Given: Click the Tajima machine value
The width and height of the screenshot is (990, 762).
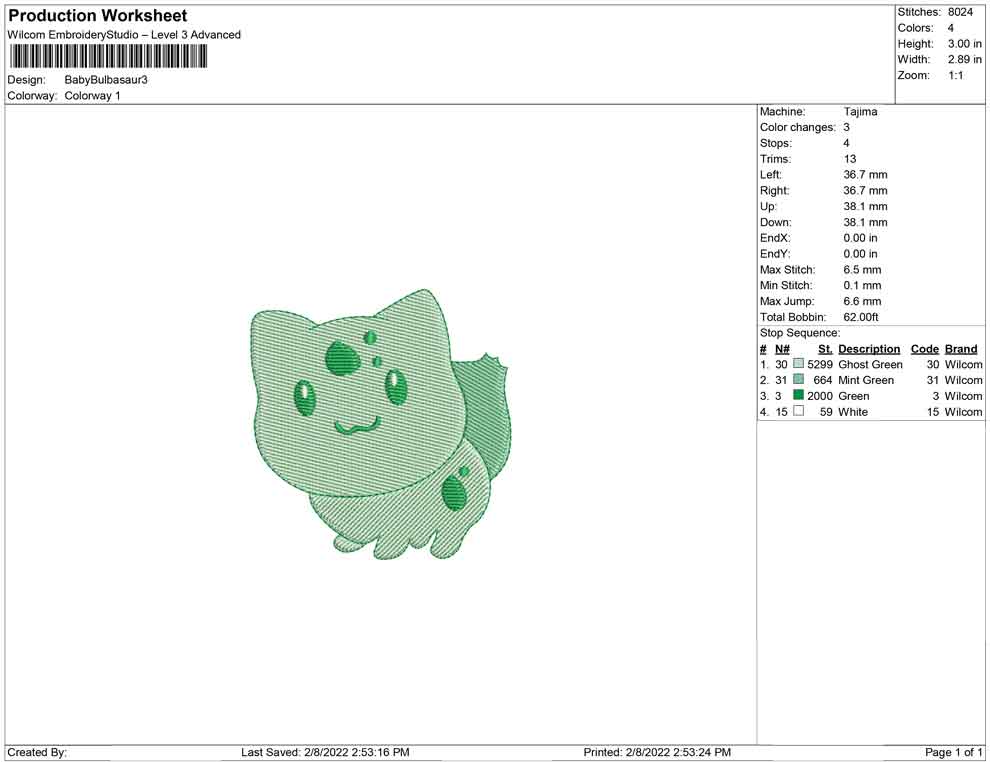Looking at the screenshot, I should tap(860, 112).
